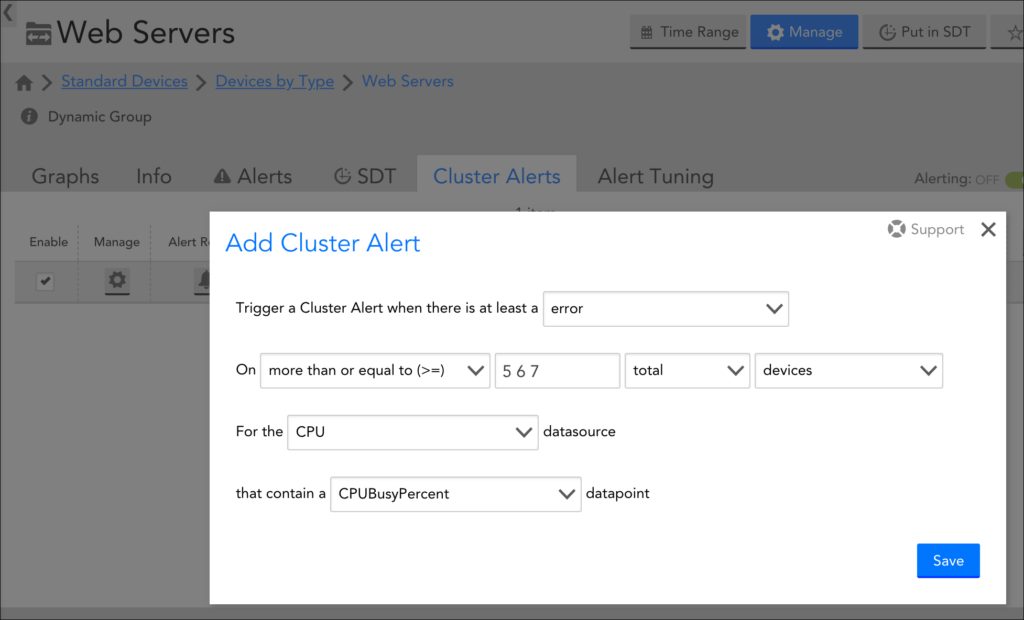Click the calendar icon on Time Range button
Viewport: 1024px width, 620px height.
[x=649, y=31]
